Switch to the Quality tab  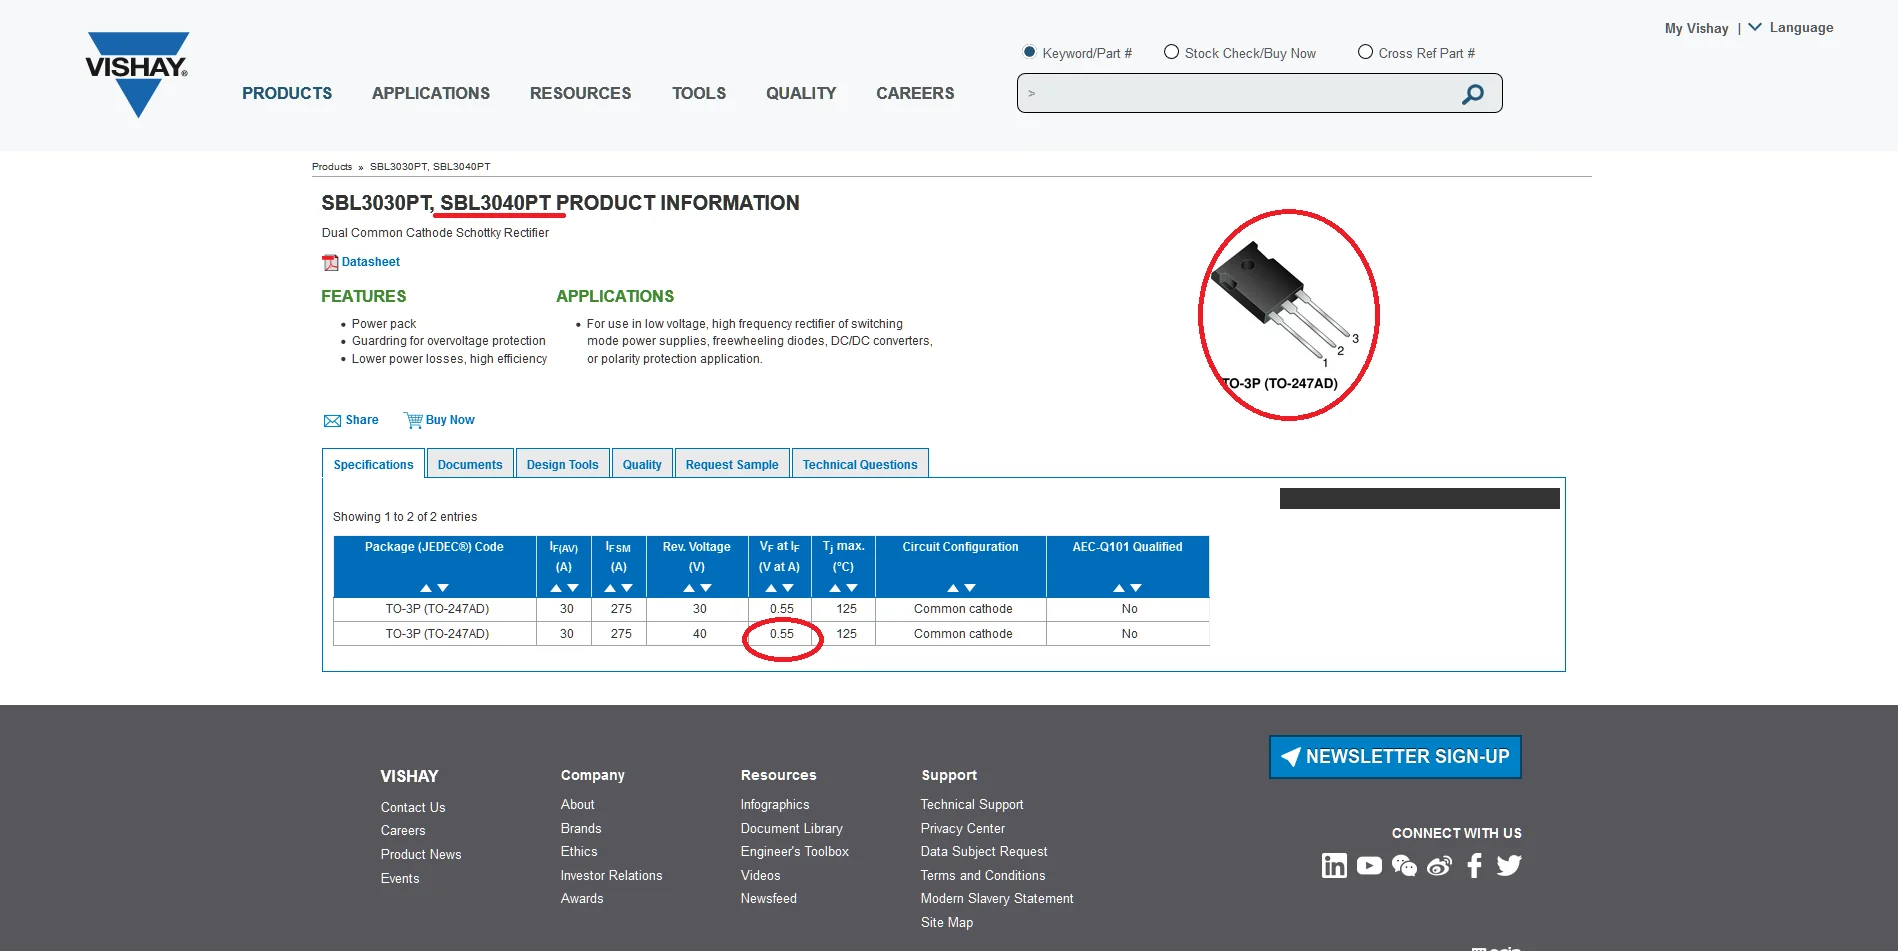642,464
